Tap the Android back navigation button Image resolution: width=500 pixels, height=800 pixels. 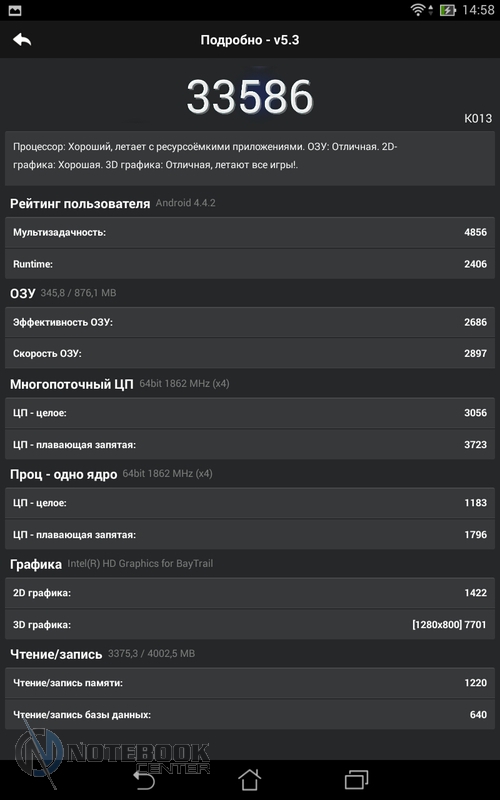point(143,779)
